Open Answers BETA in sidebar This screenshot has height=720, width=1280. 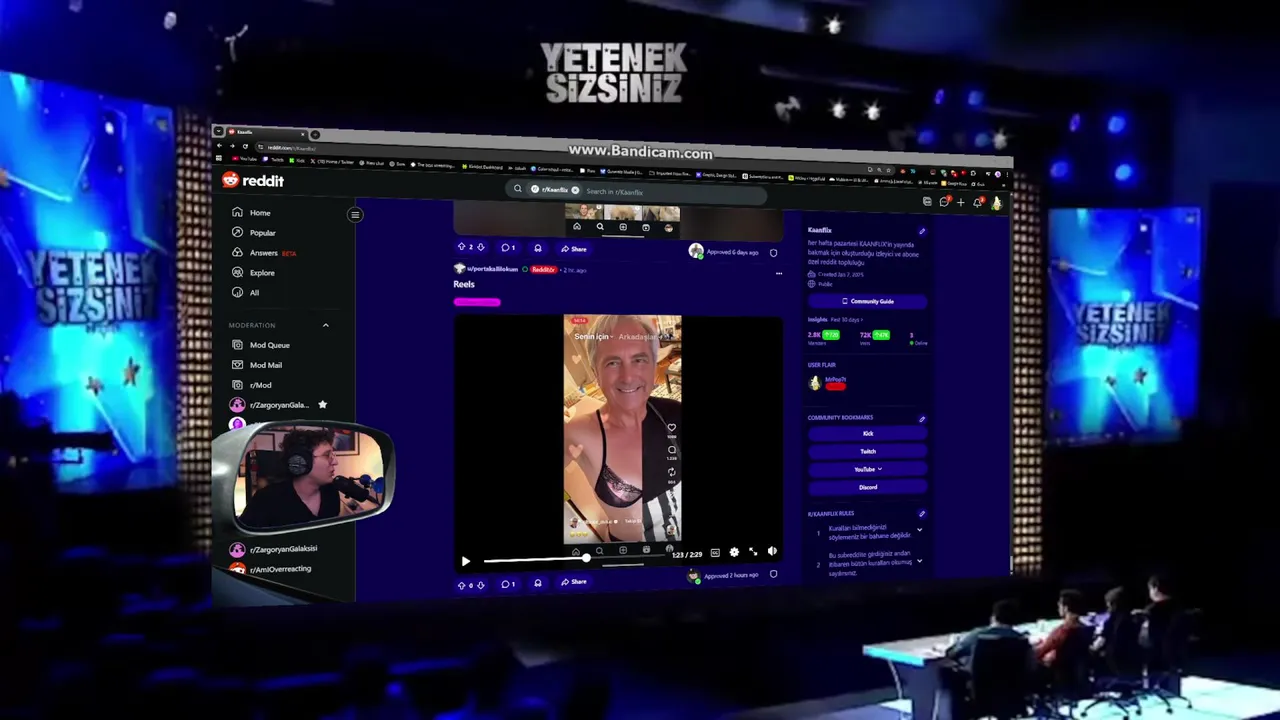[264, 253]
